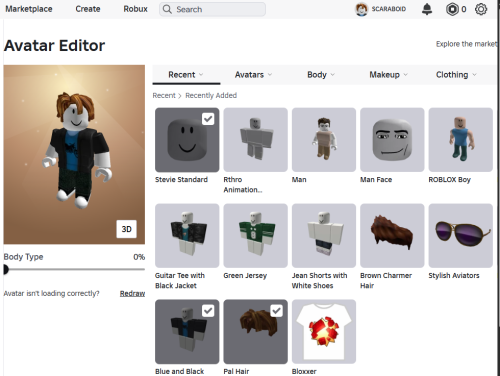Click the Stevie Standard item name
This screenshot has width=500, height=376.
pos(181,180)
